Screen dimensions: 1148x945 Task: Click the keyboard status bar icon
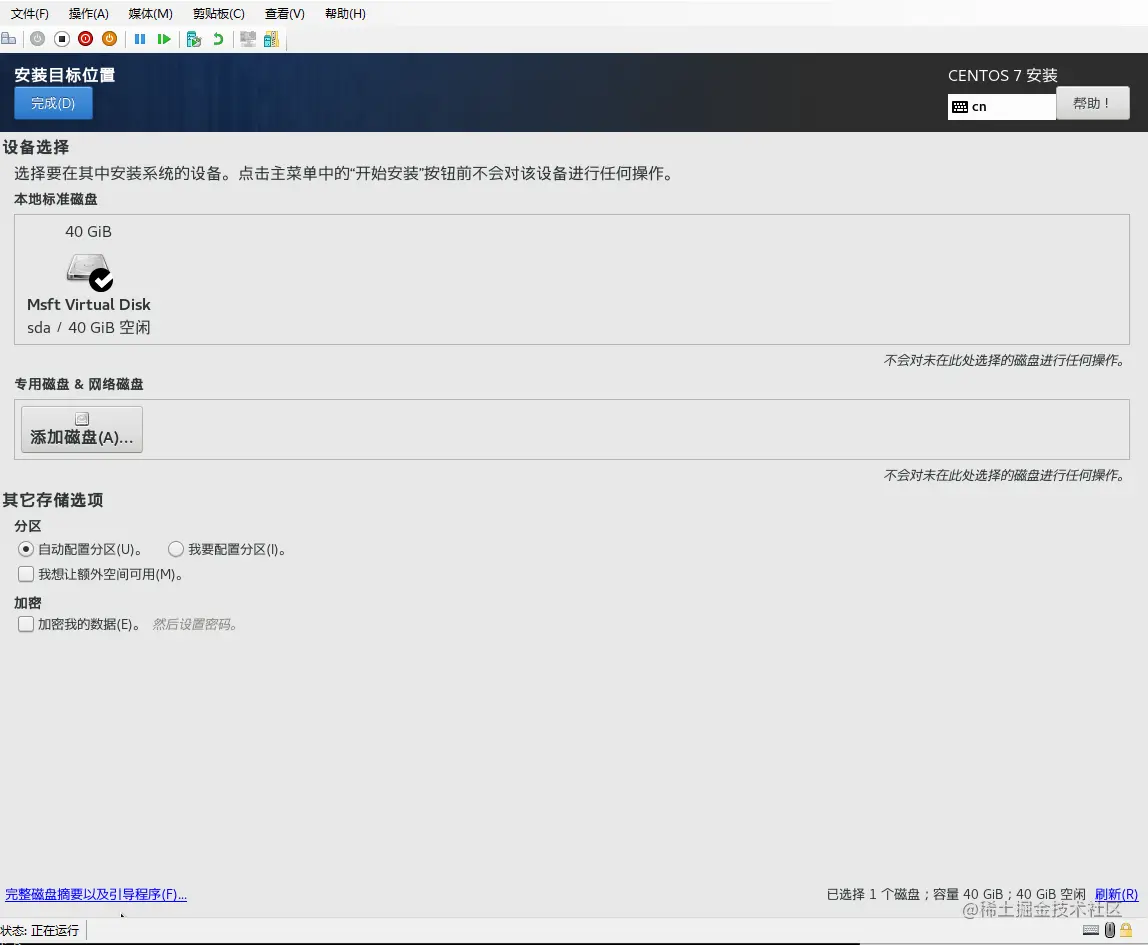pos(1091,930)
